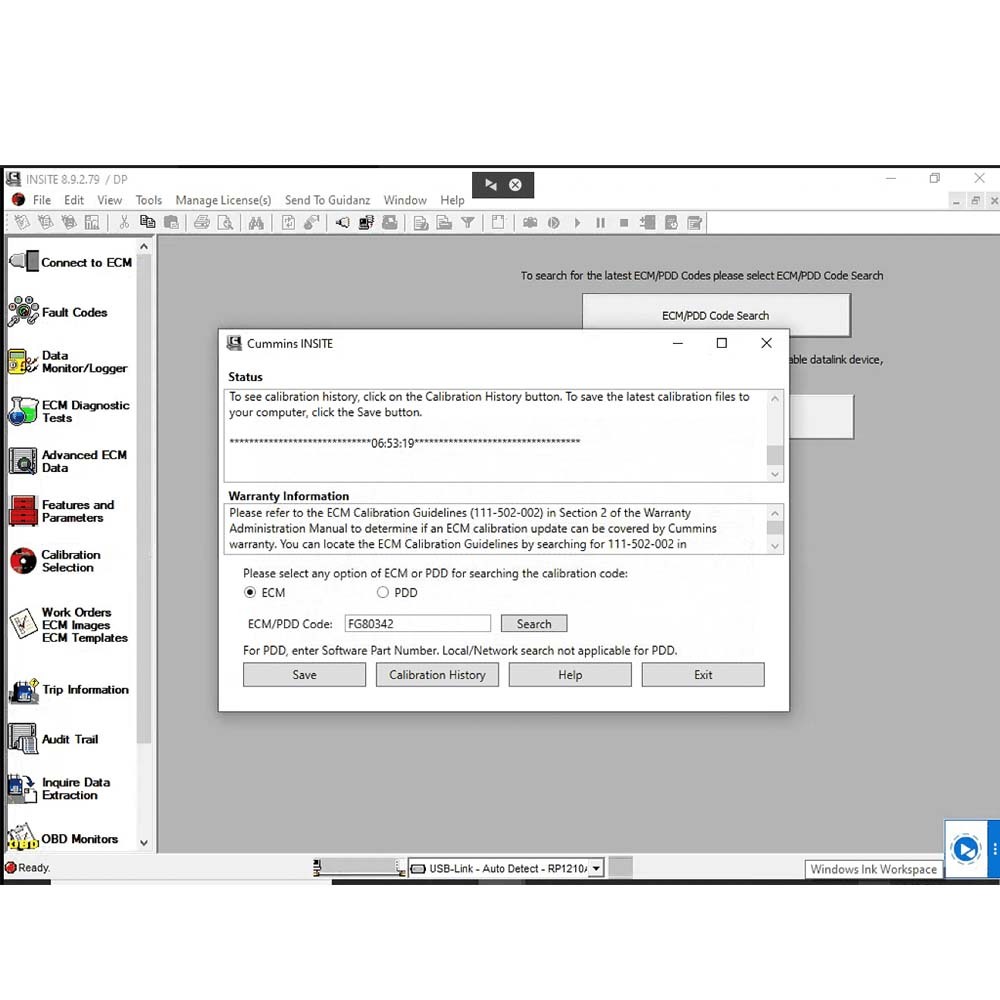Click the blue play overlay icon
This screenshot has height=1000, width=1000.
(966, 849)
